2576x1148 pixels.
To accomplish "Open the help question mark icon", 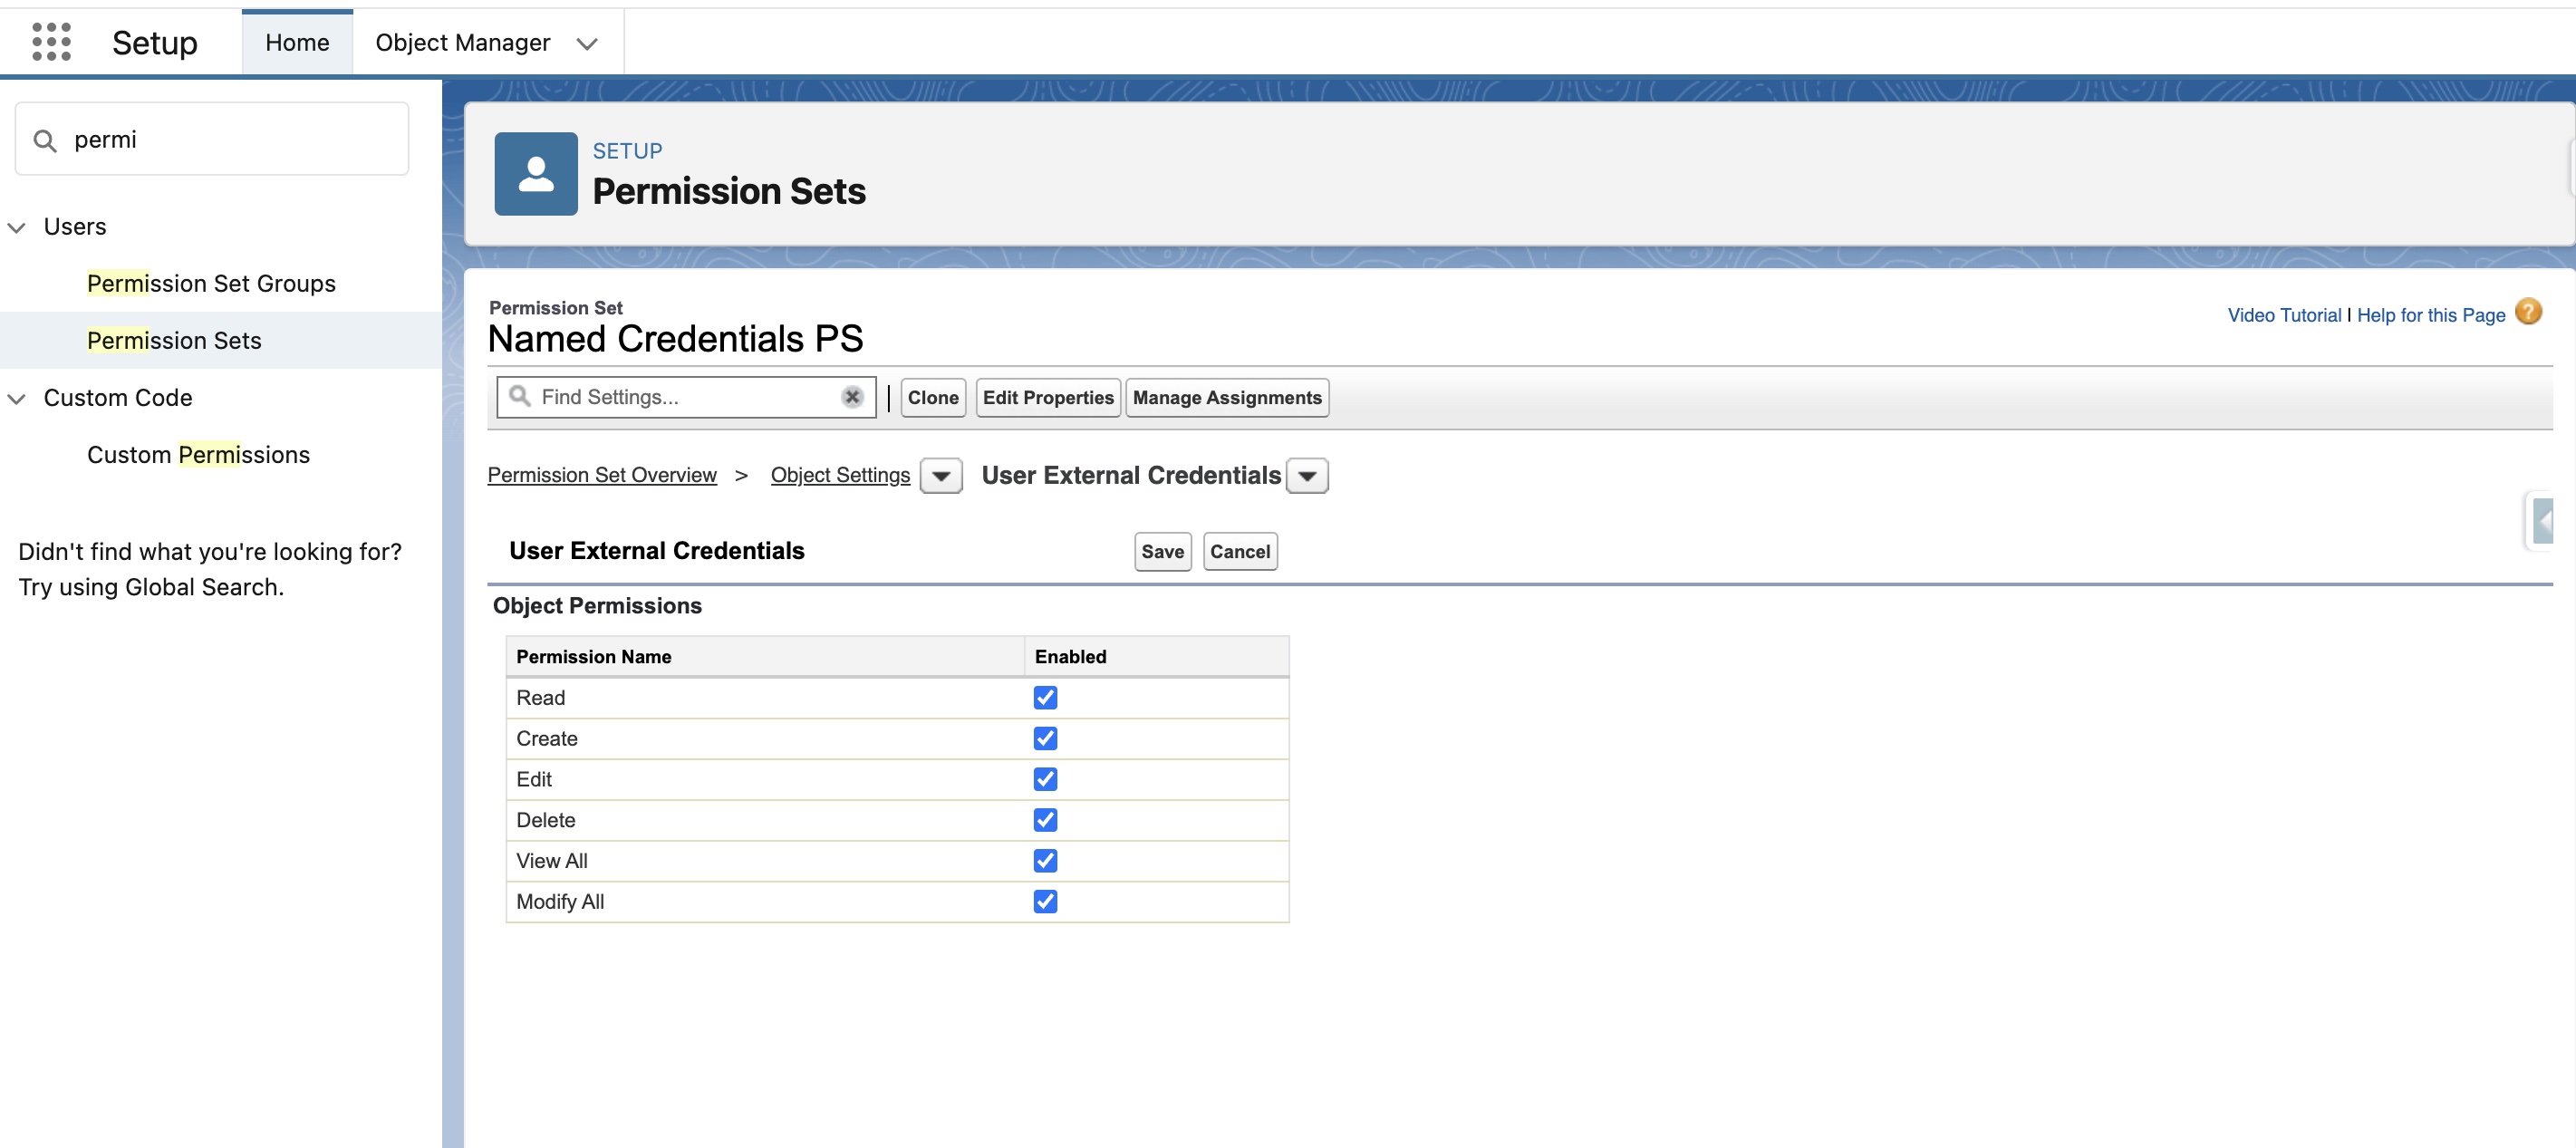I will pyautogui.click(x=2528, y=313).
